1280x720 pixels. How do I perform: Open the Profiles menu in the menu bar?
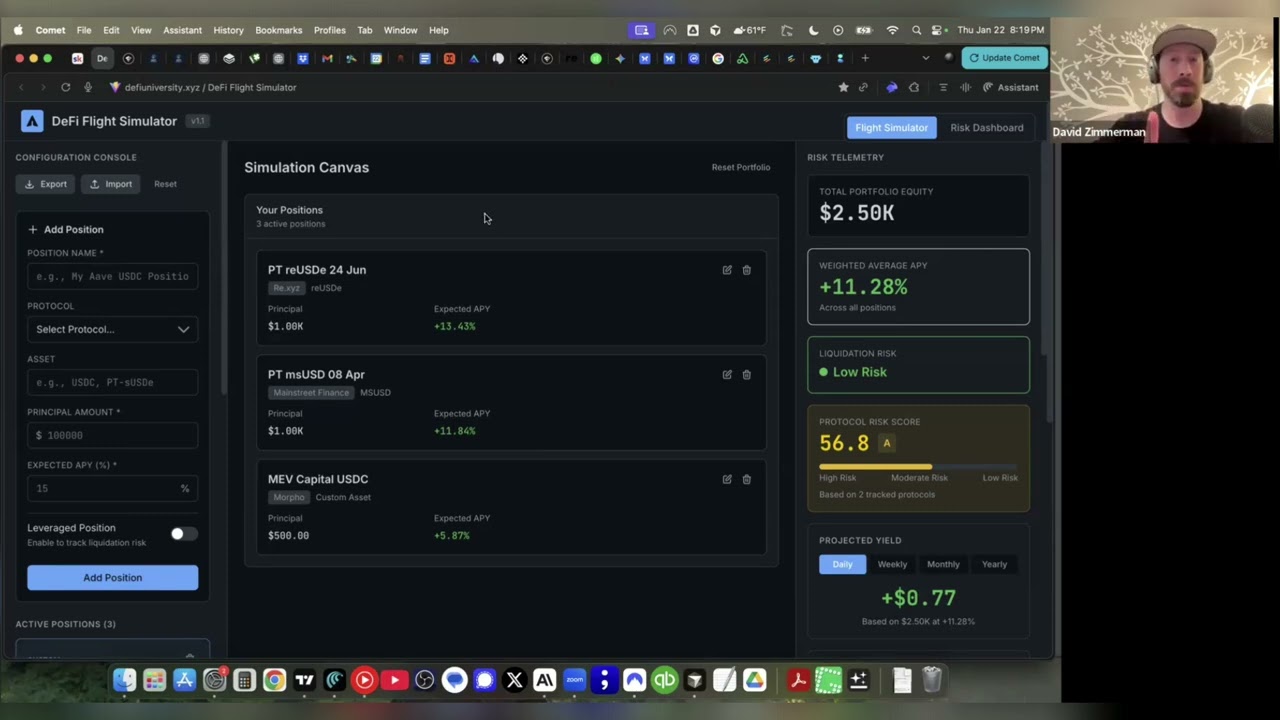(x=329, y=30)
